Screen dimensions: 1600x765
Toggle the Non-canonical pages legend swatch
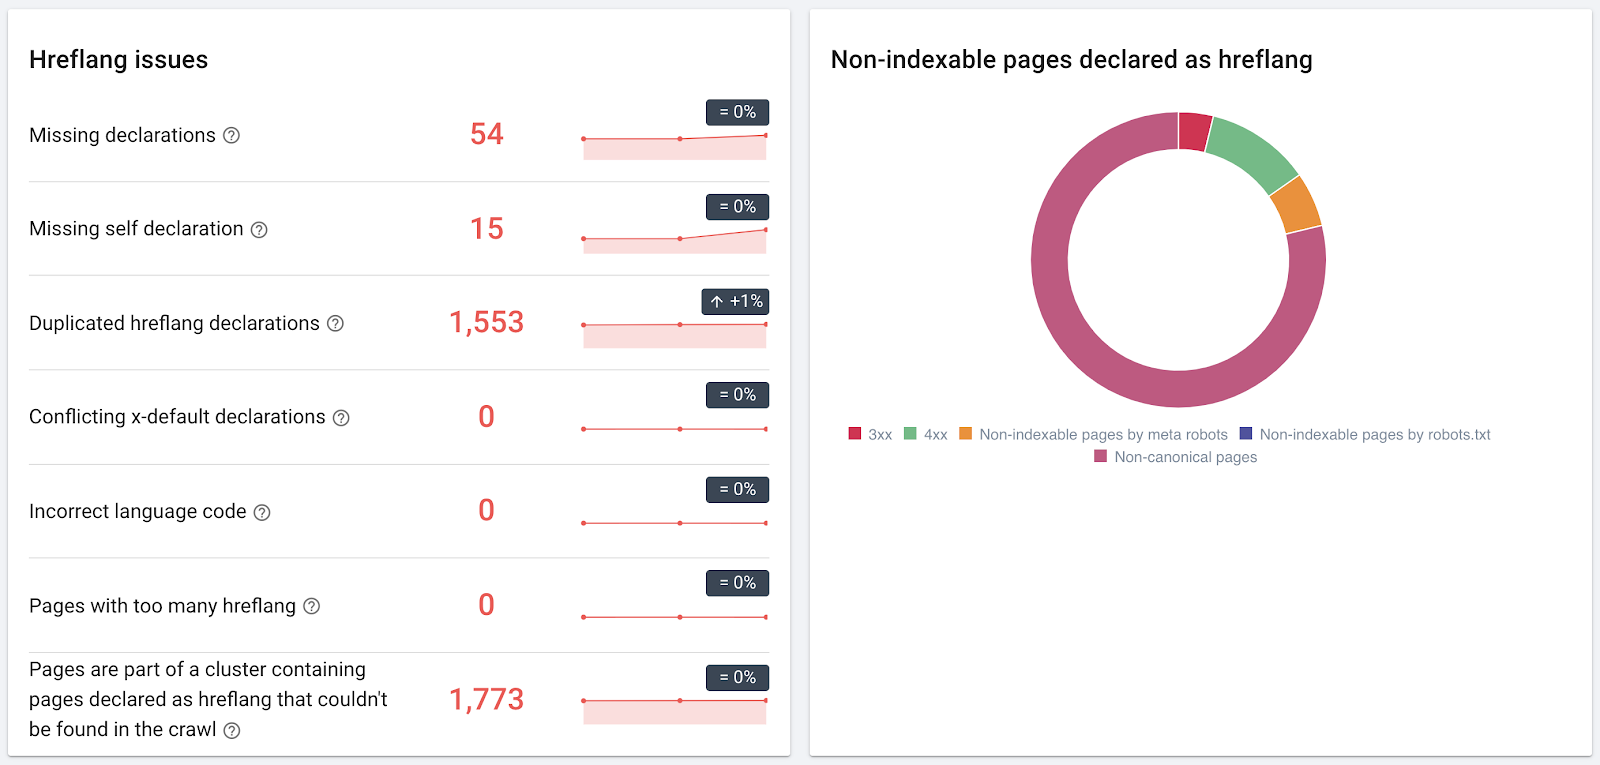1100,456
